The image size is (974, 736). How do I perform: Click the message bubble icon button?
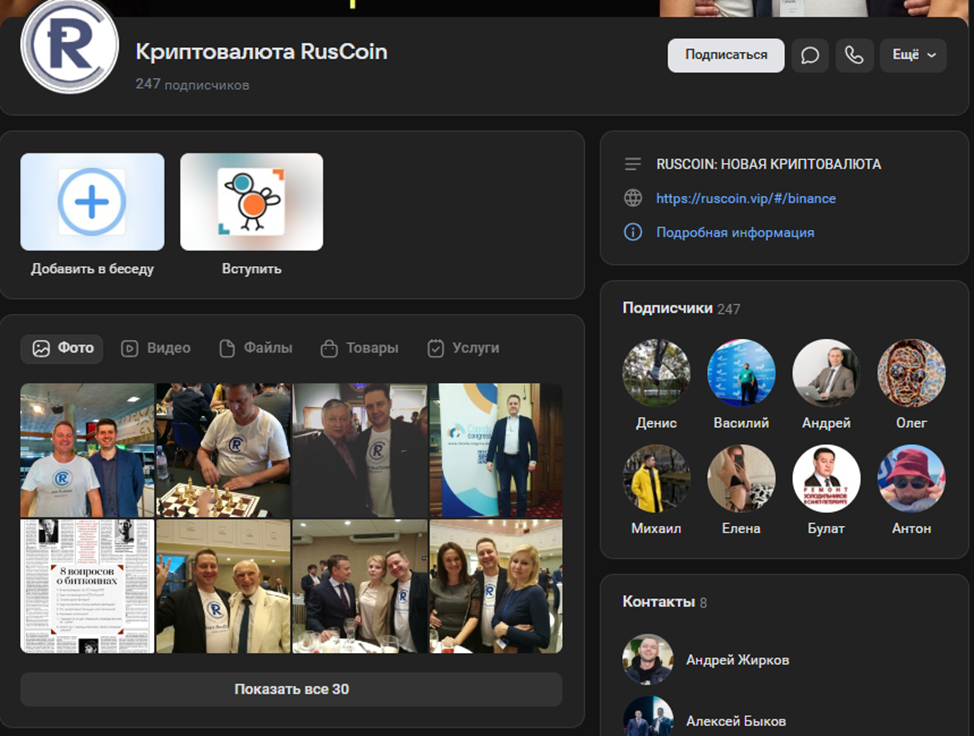point(810,55)
